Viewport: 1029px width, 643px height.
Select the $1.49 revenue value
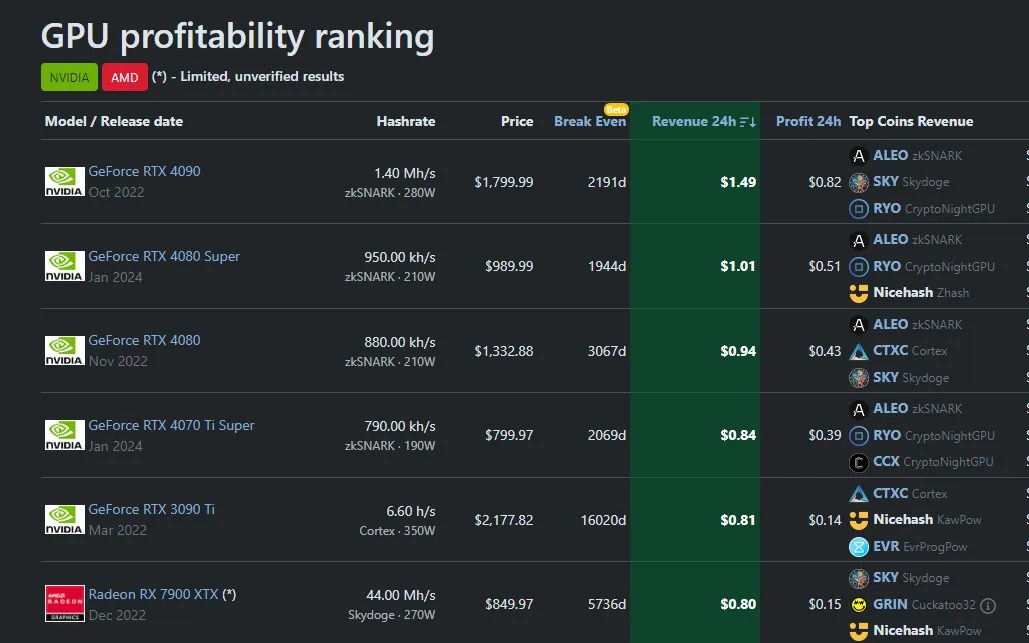tap(738, 182)
